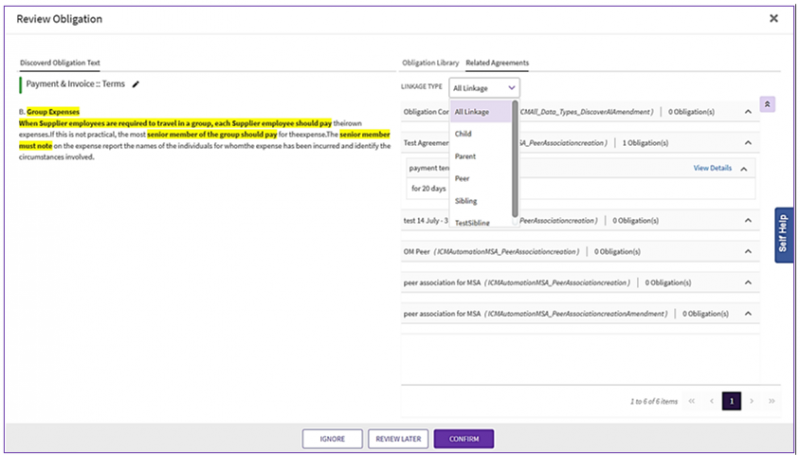Jump to first page arrow

(x=691, y=400)
